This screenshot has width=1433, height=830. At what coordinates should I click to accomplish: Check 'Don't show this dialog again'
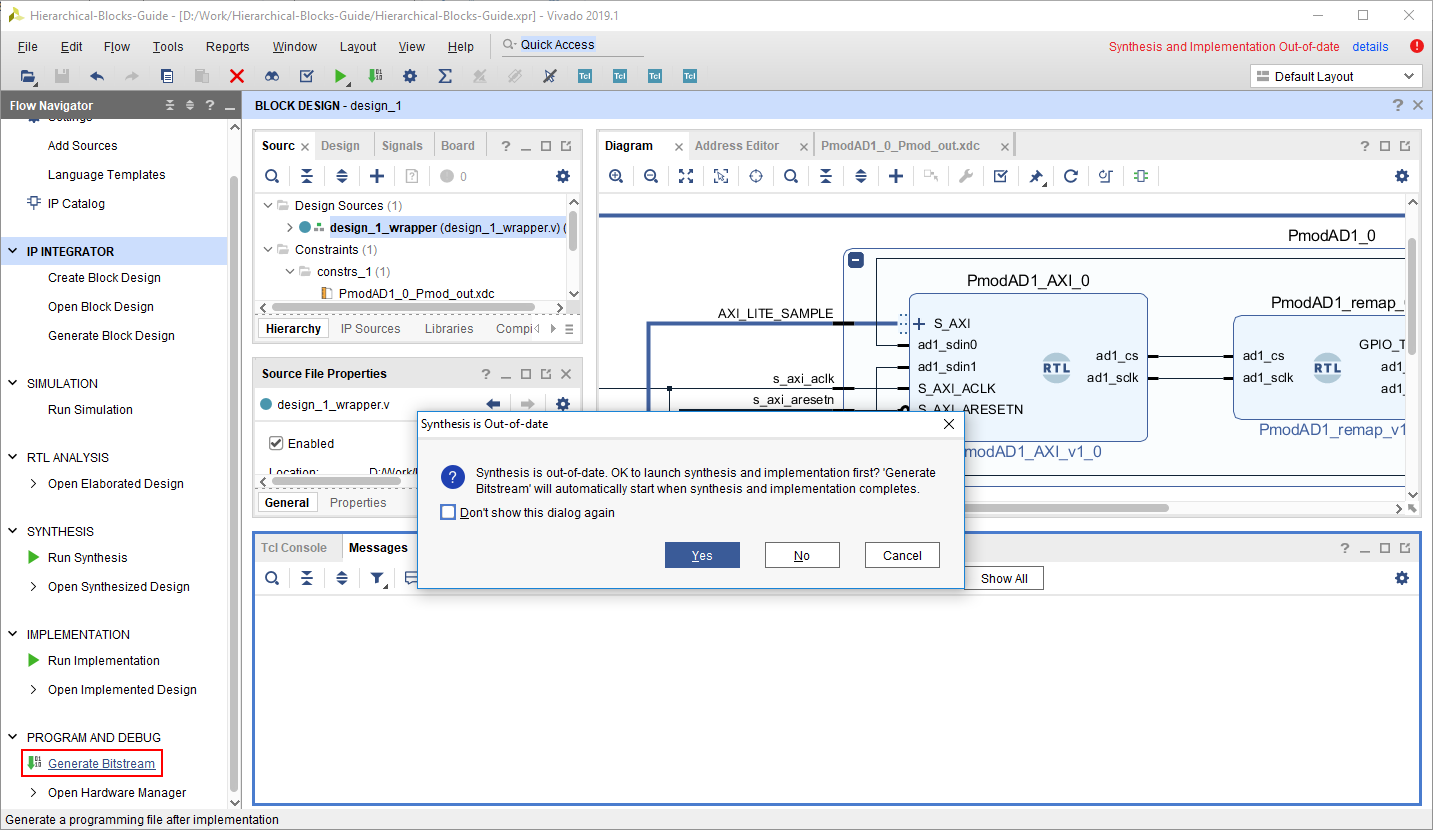[448, 513]
